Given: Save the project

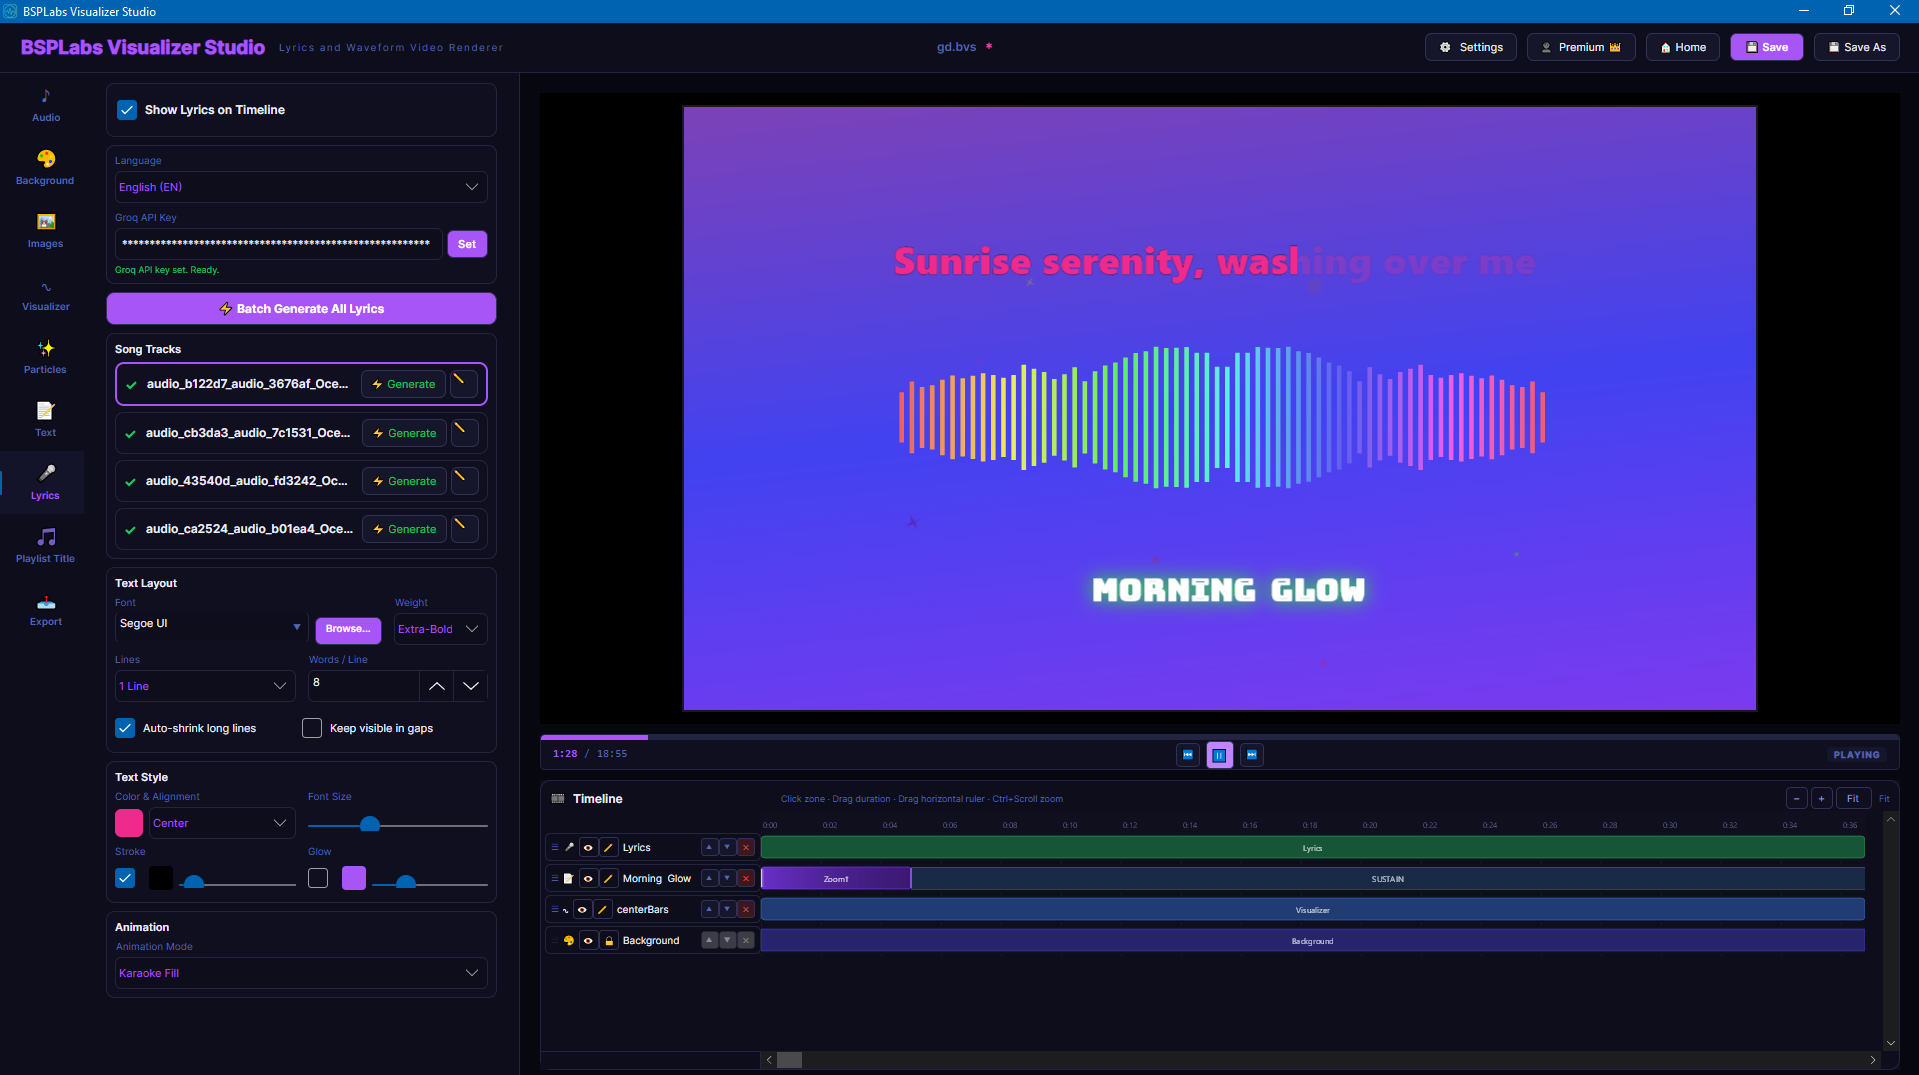Looking at the screenshot, I should [1767, 47].
